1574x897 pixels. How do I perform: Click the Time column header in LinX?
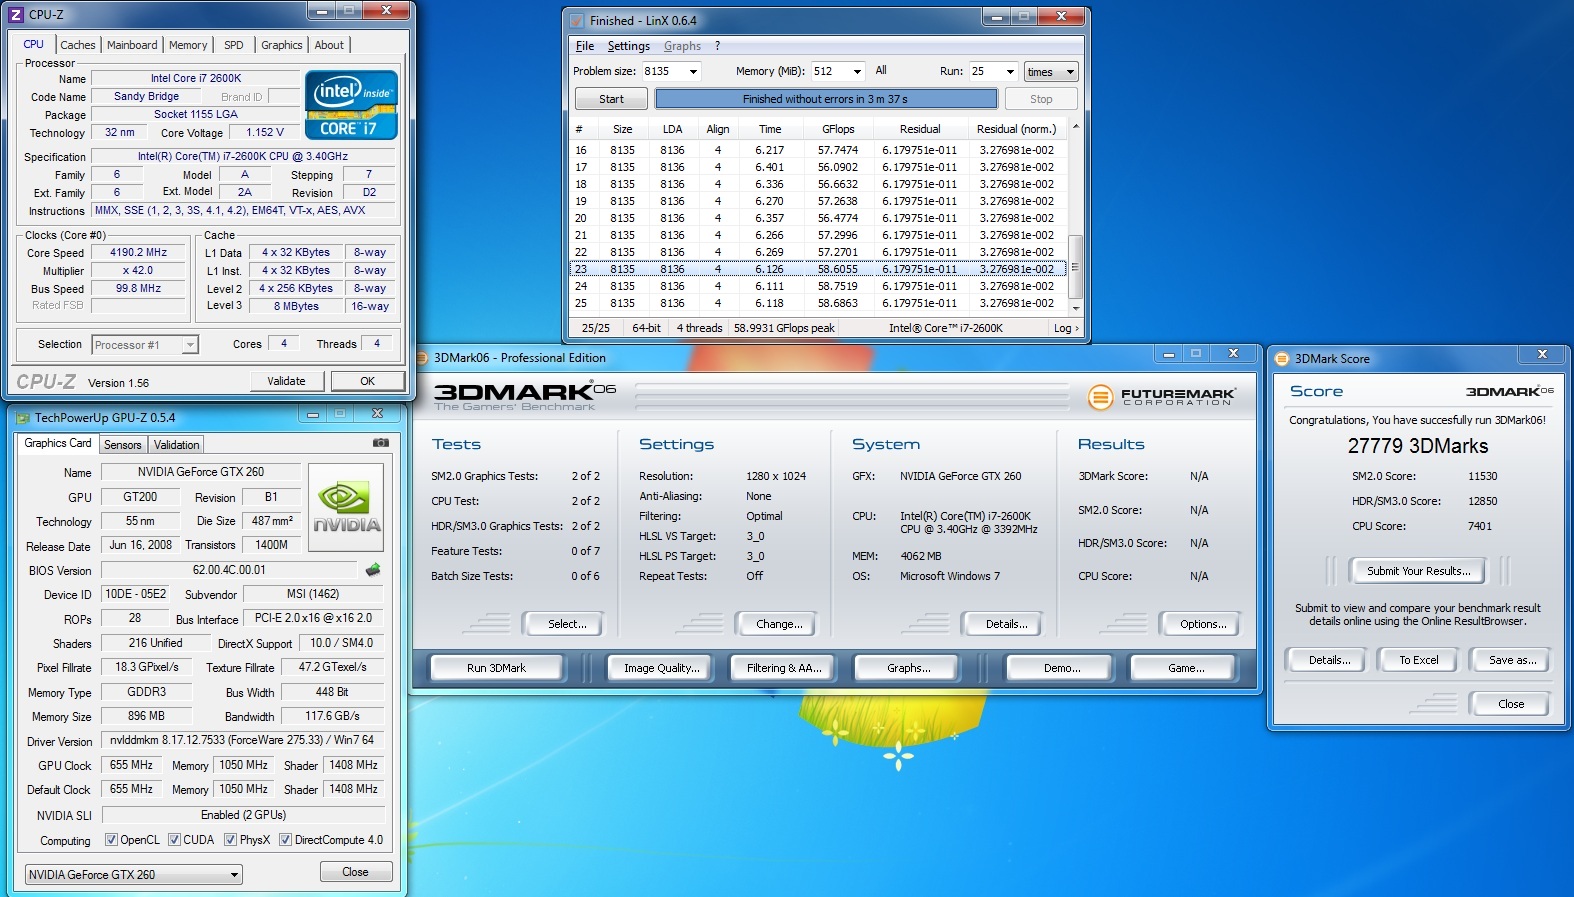769,129
